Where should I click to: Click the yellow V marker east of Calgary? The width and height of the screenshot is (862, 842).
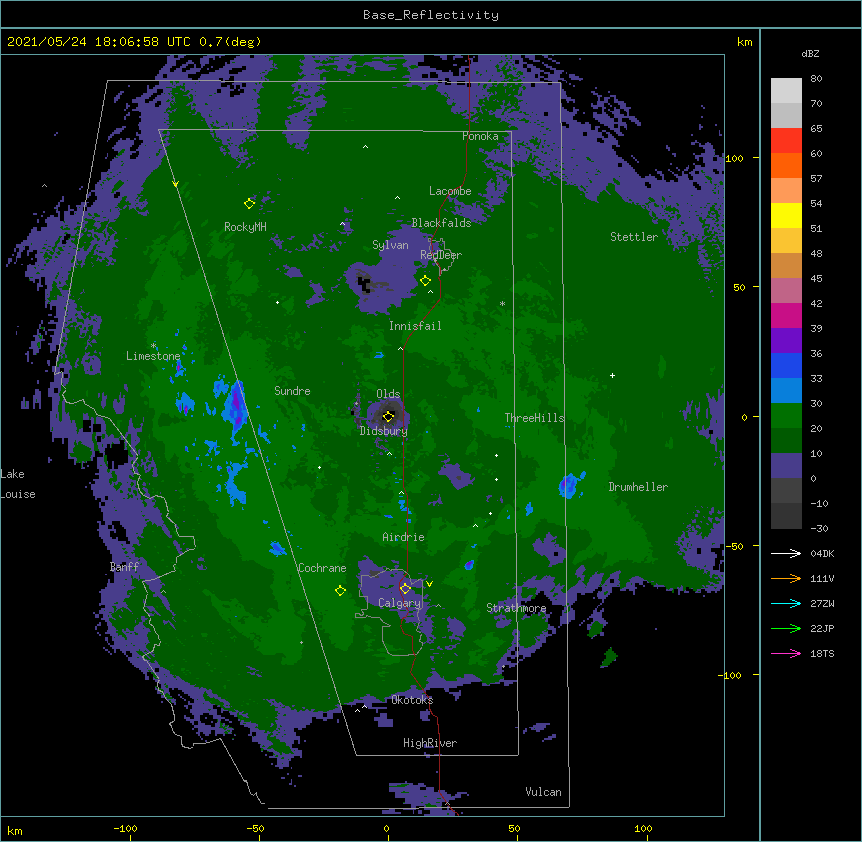click(x=429, y=584)
